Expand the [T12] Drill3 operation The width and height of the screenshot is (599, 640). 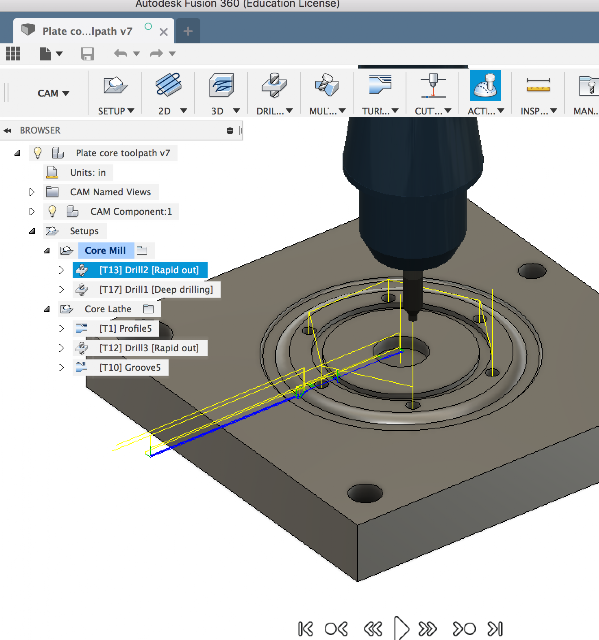coord(61,348)
